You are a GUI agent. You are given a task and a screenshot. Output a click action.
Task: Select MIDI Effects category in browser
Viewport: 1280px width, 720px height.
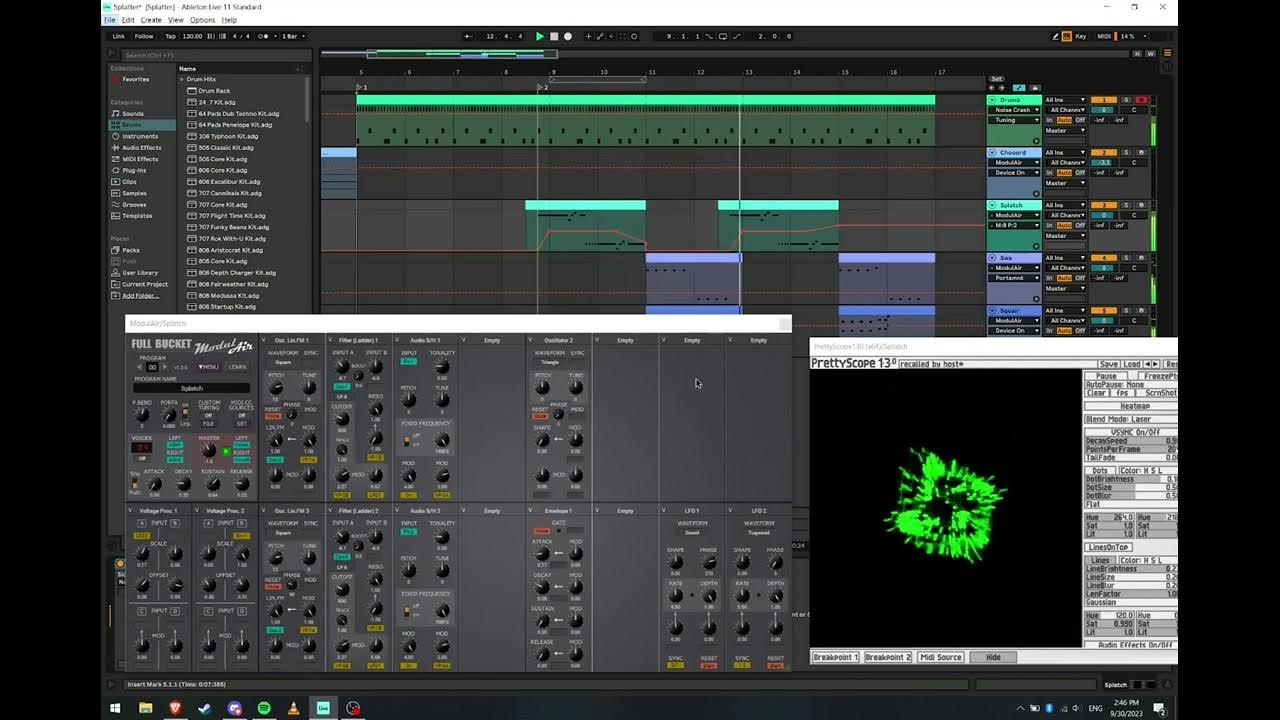click(140, 159)
